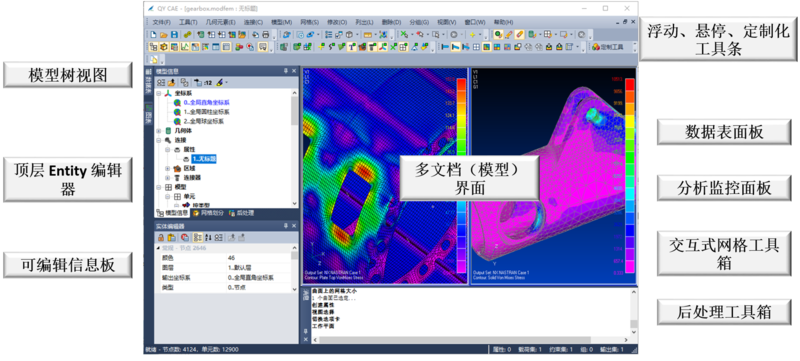
Task: Click the New document toolbar icon
Action: [154, 35]
